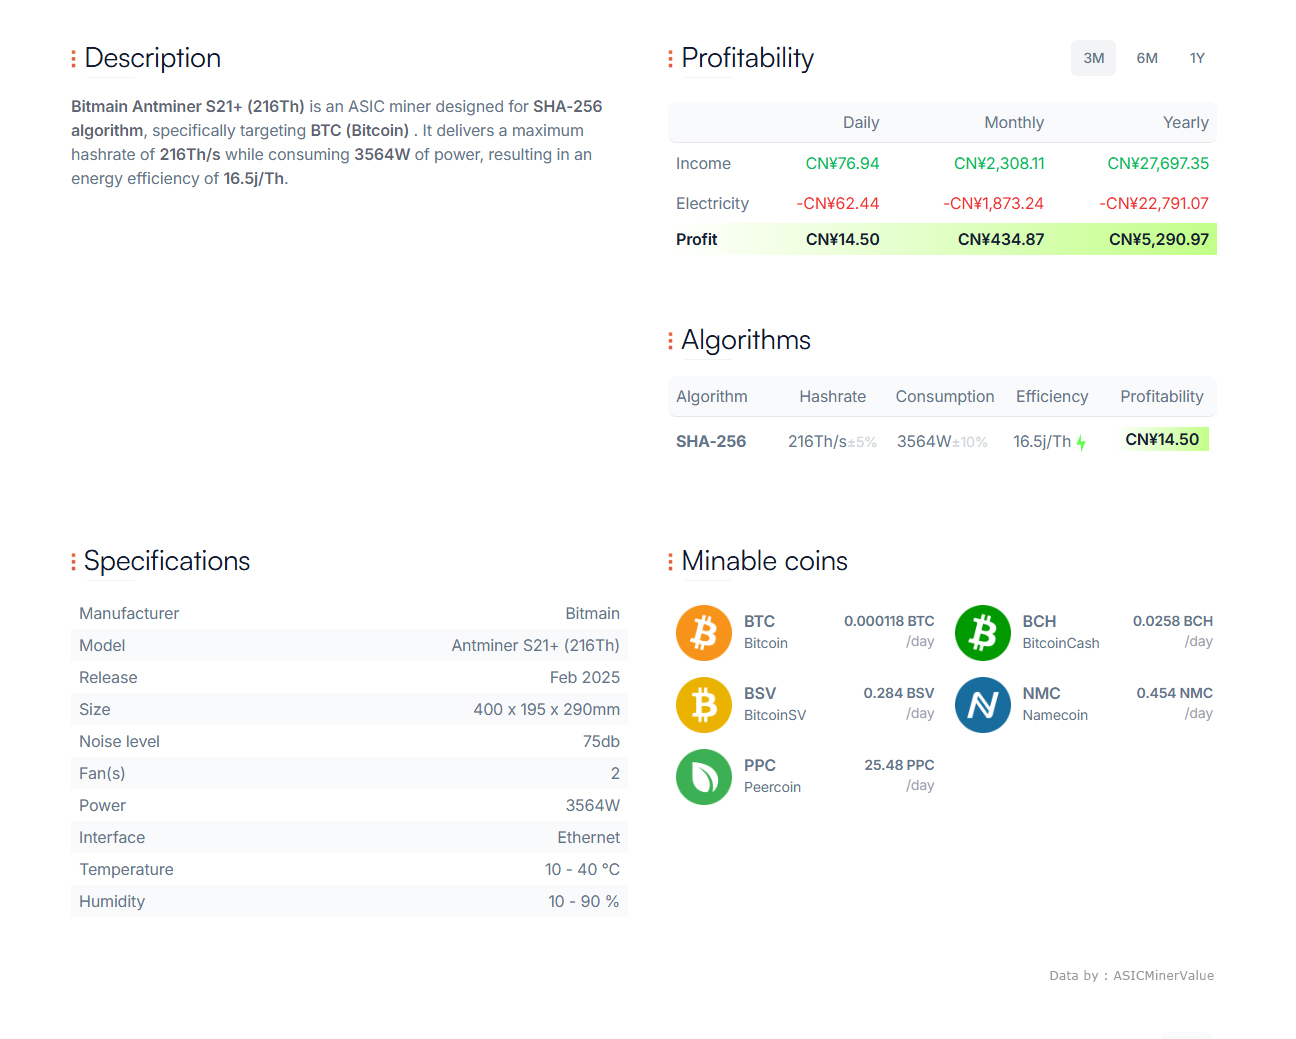Viewport: 1296px width, 1039px height.
Task: Click the Efficiency column header
Action: pos(1052,396)
